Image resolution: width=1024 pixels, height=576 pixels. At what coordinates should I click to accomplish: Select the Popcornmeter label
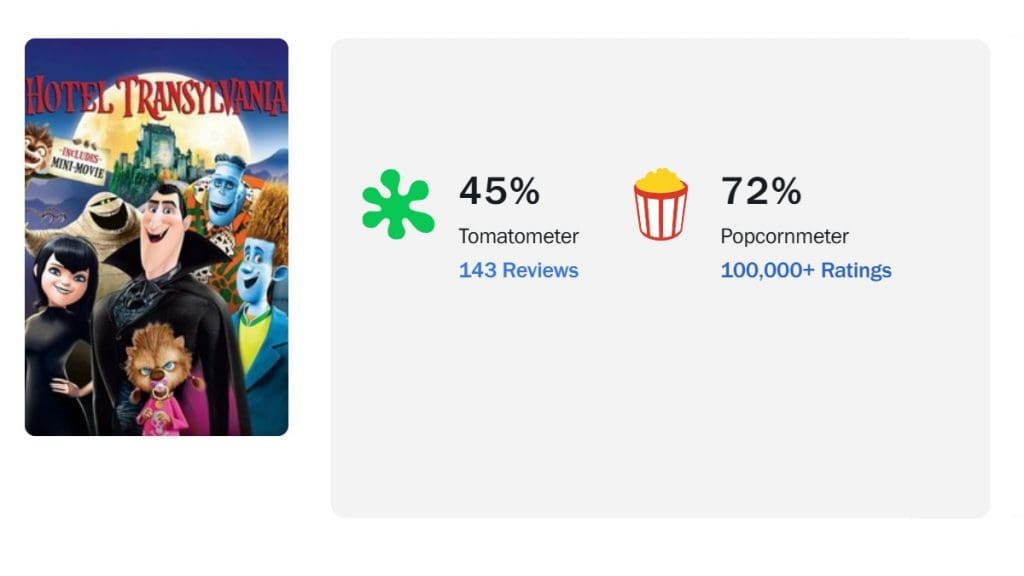click(x=784, y=237)
